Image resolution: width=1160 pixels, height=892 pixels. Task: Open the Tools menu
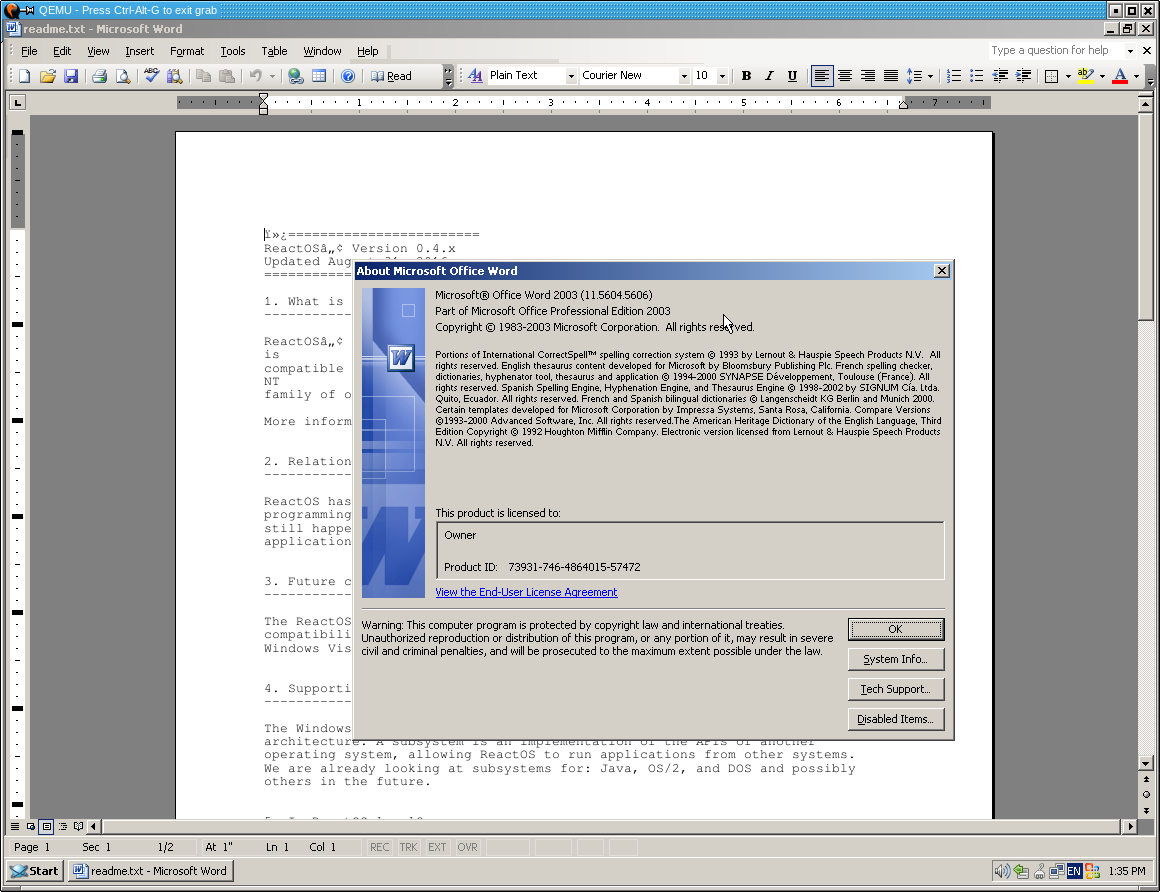233,51
